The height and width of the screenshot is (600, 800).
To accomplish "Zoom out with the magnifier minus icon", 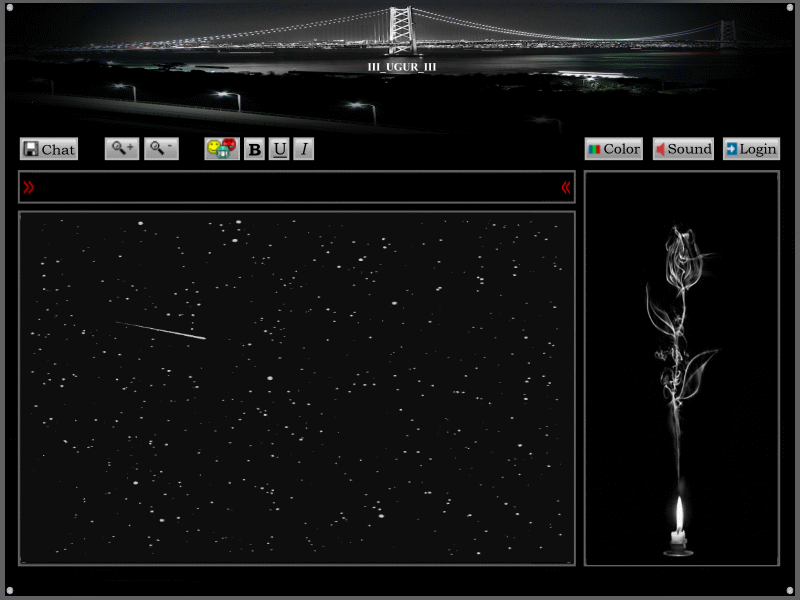I will (x=161, y=149).
